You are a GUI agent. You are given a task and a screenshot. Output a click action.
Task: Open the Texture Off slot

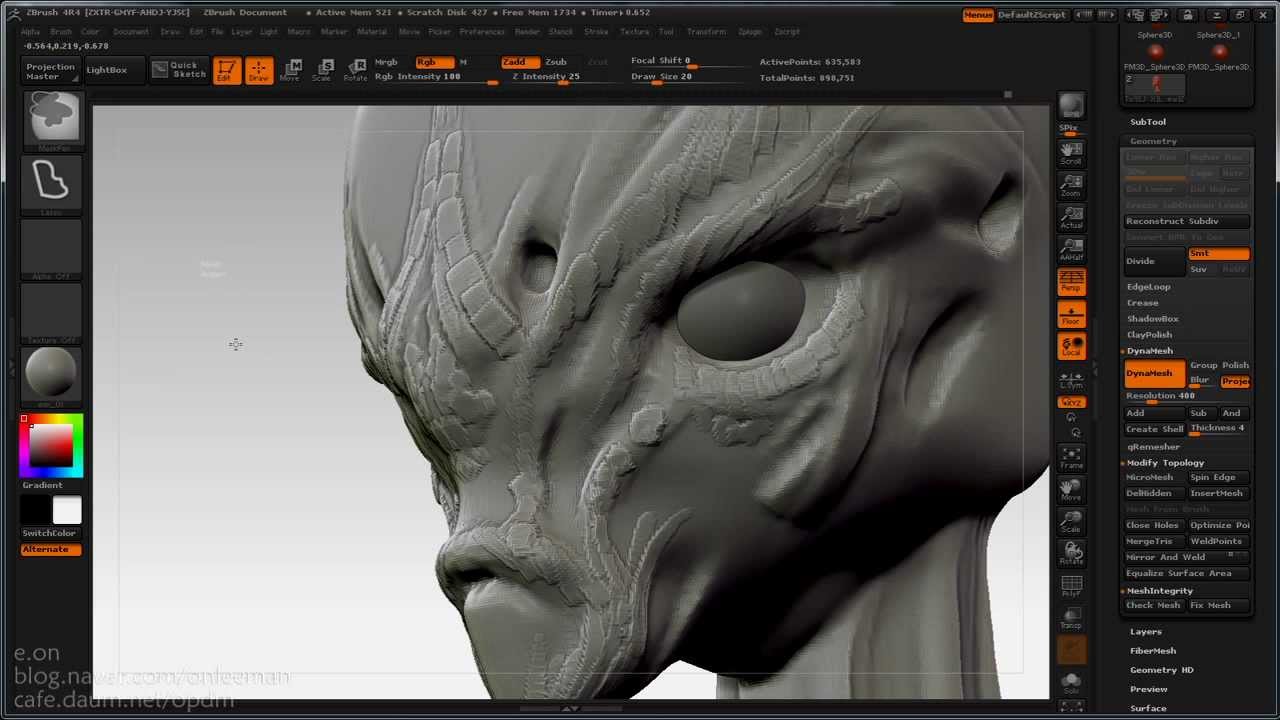[x=52, y=312]
